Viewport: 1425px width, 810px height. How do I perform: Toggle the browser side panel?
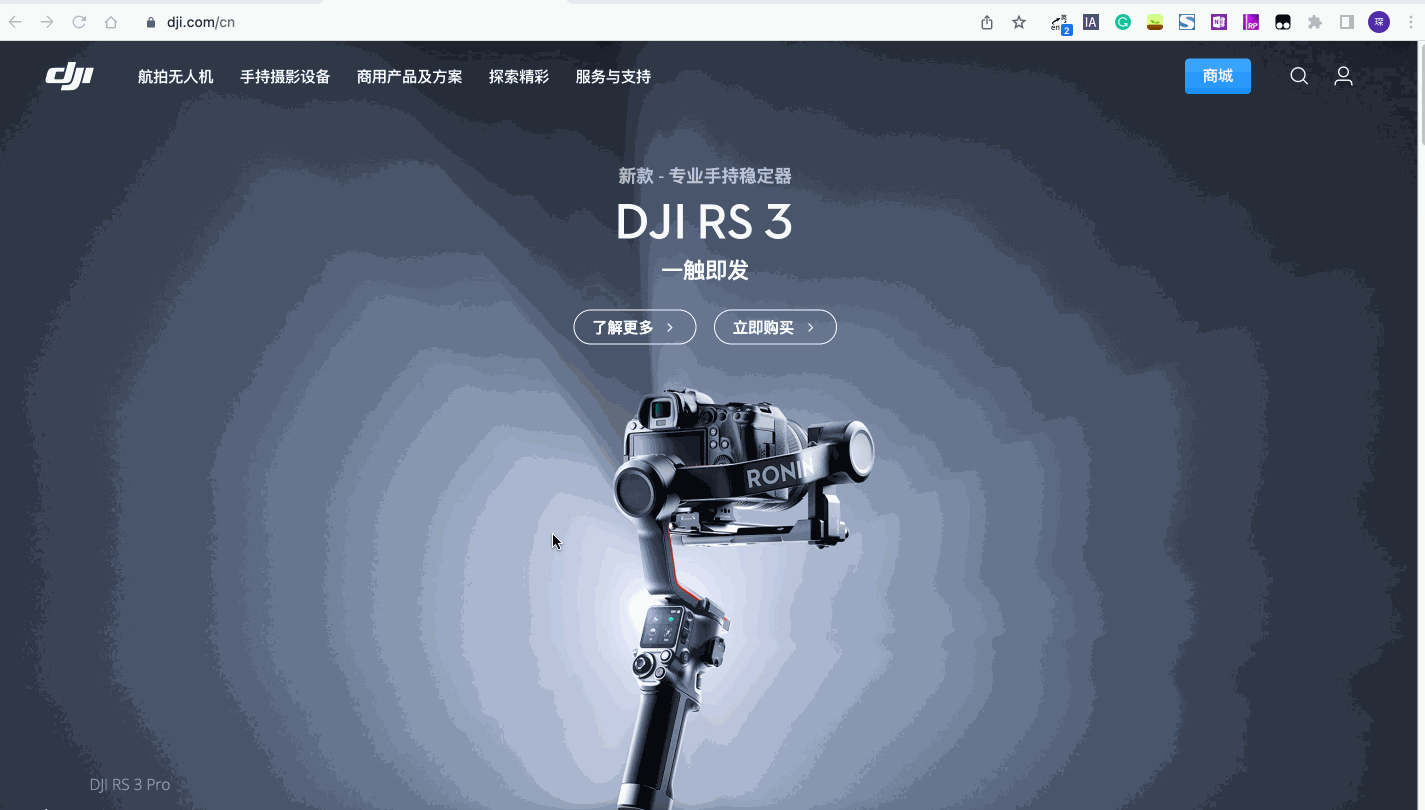(1347, 22)
